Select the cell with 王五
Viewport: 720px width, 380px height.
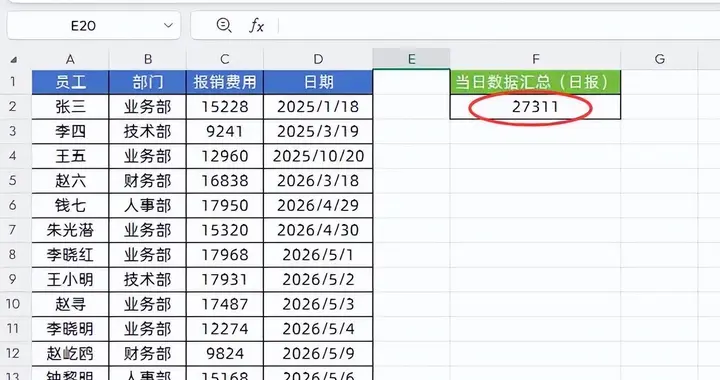pos(70,156)
